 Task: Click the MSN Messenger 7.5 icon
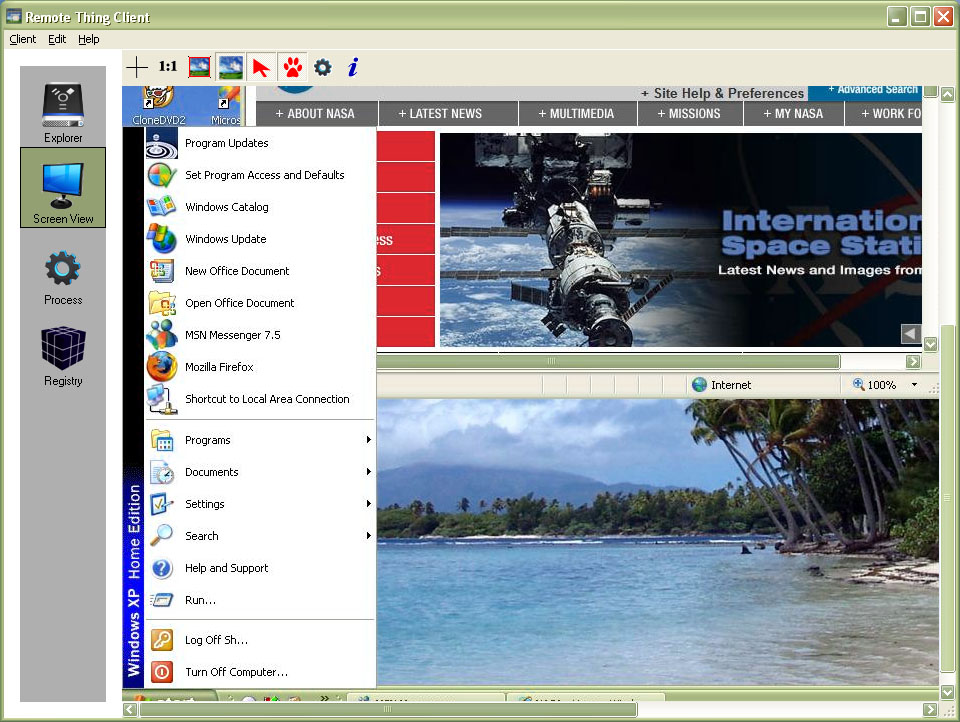coord(162,335)
